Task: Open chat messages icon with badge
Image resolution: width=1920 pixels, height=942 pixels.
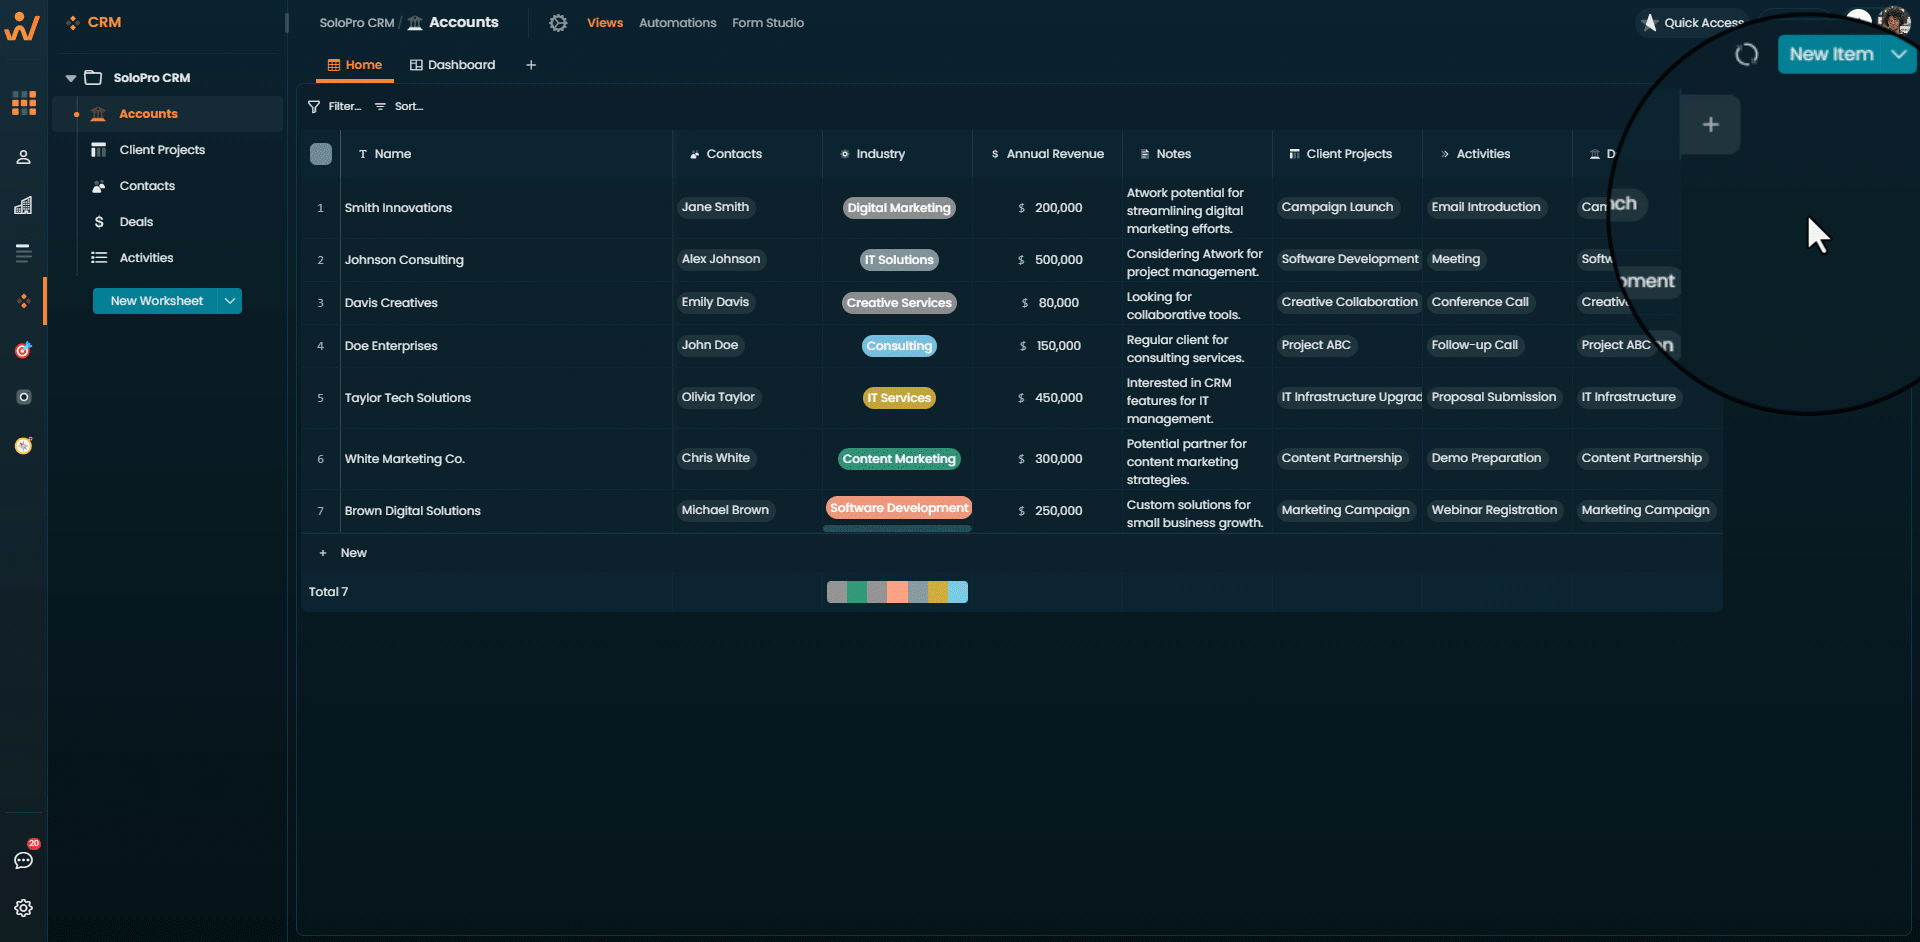Action: point(24,860)
